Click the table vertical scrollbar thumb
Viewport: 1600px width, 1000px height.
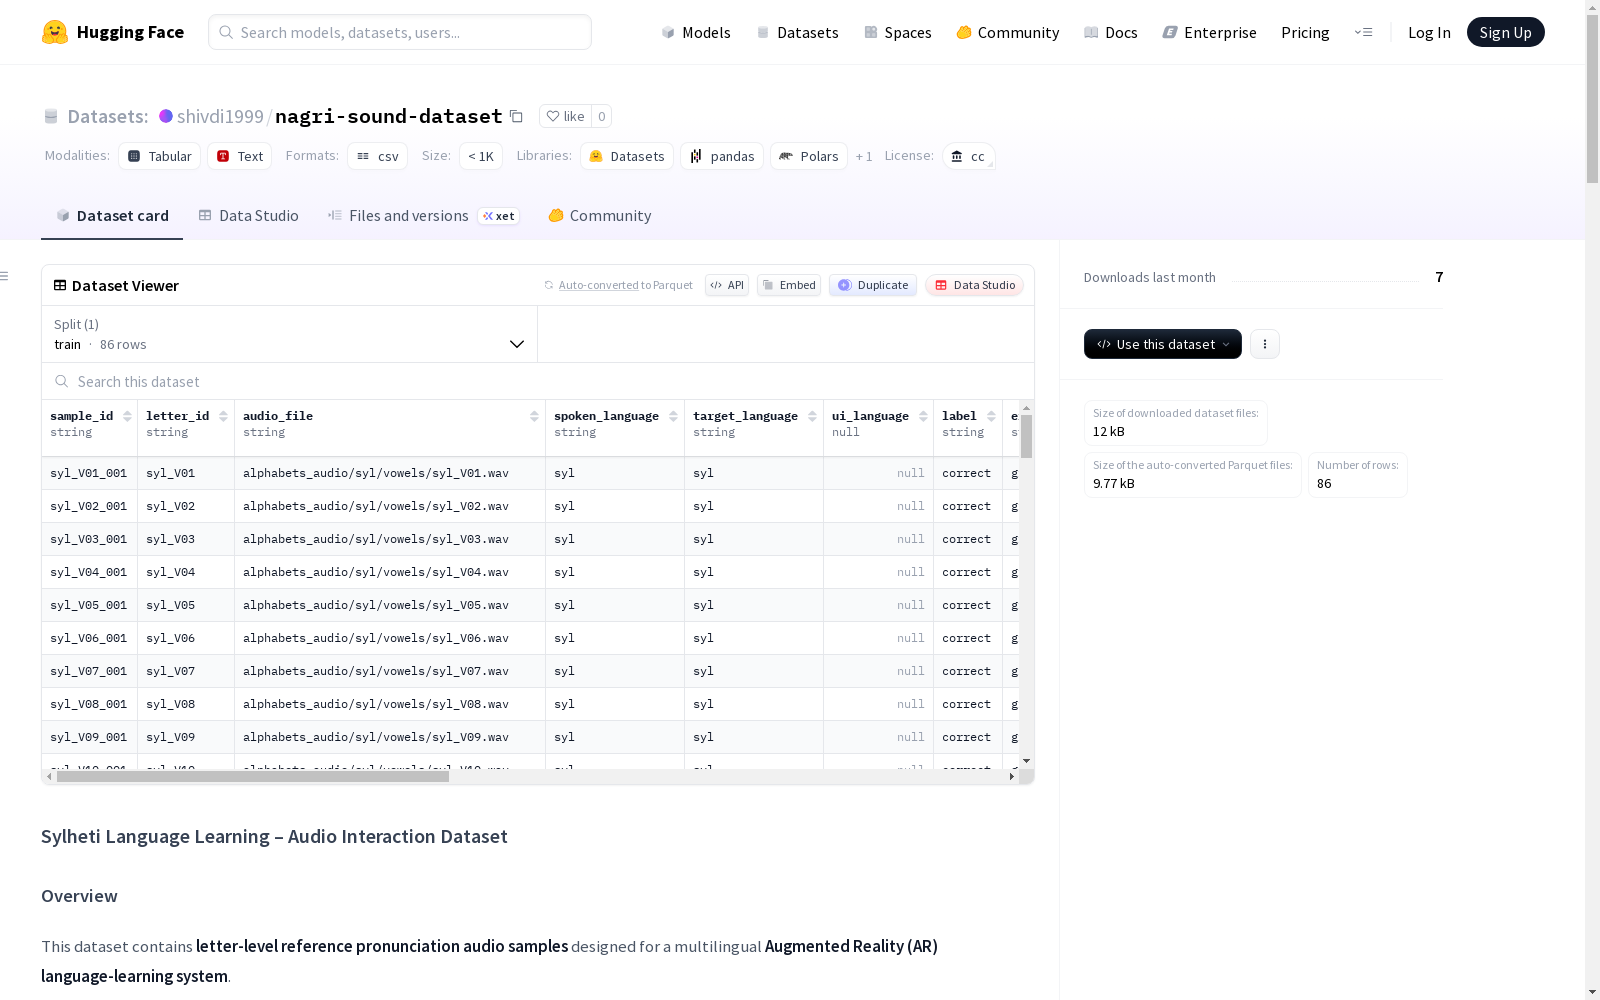1026,437
